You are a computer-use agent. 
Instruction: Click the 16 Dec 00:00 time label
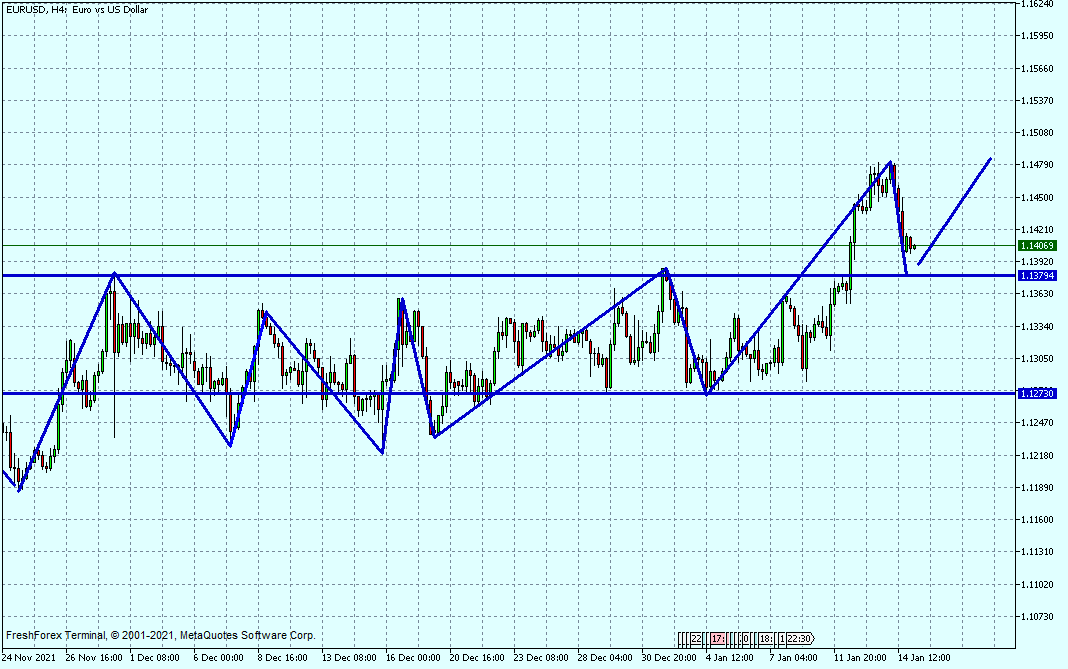(413, 657)
